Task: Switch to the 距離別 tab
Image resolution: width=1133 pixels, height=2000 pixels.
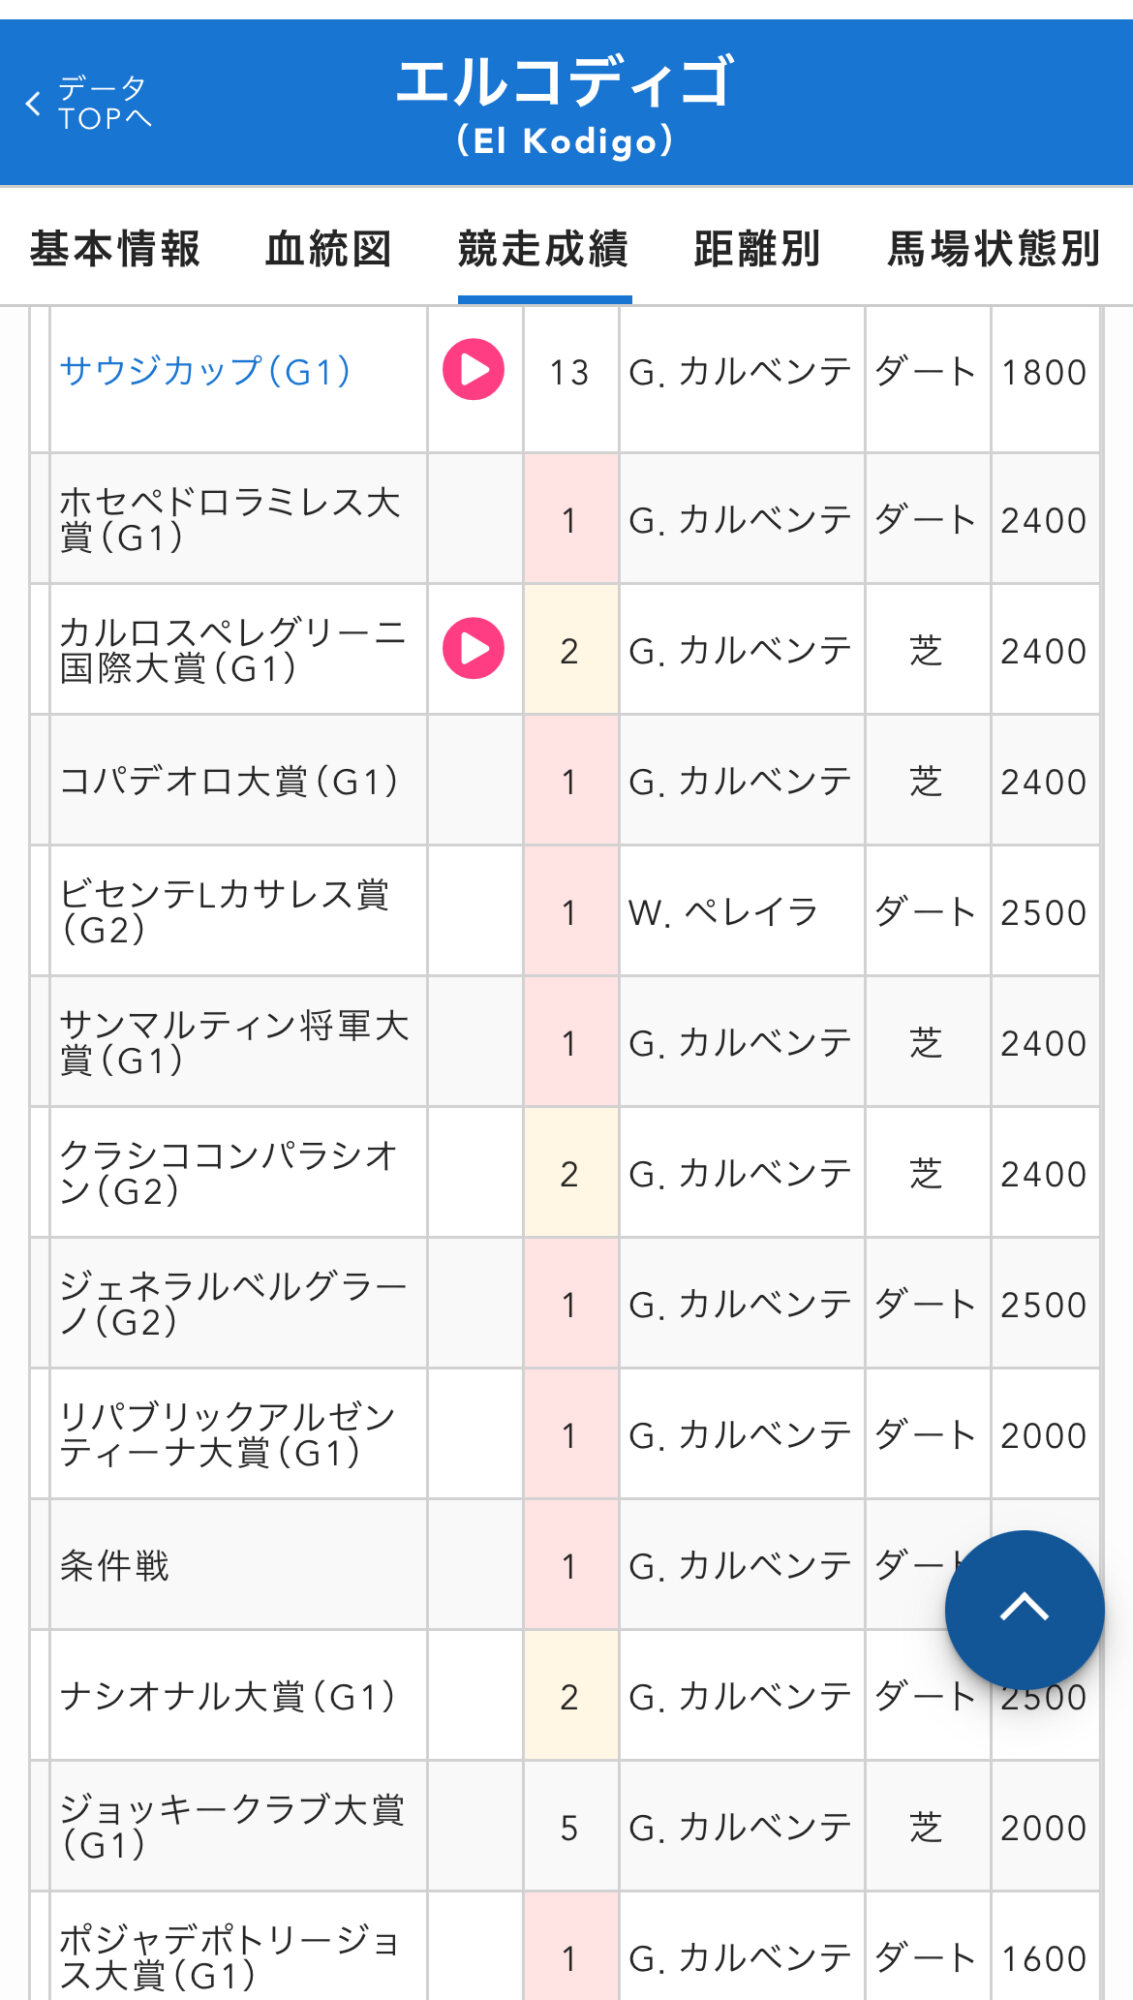Action: [757, 249]
